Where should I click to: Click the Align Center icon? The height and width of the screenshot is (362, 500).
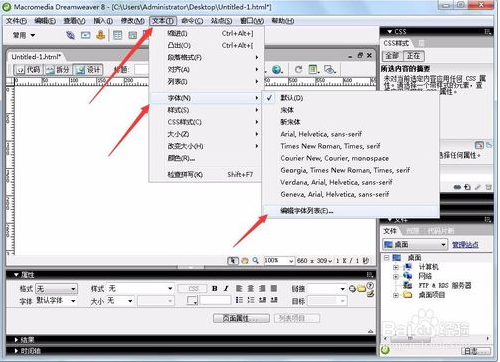pos(251,289)
